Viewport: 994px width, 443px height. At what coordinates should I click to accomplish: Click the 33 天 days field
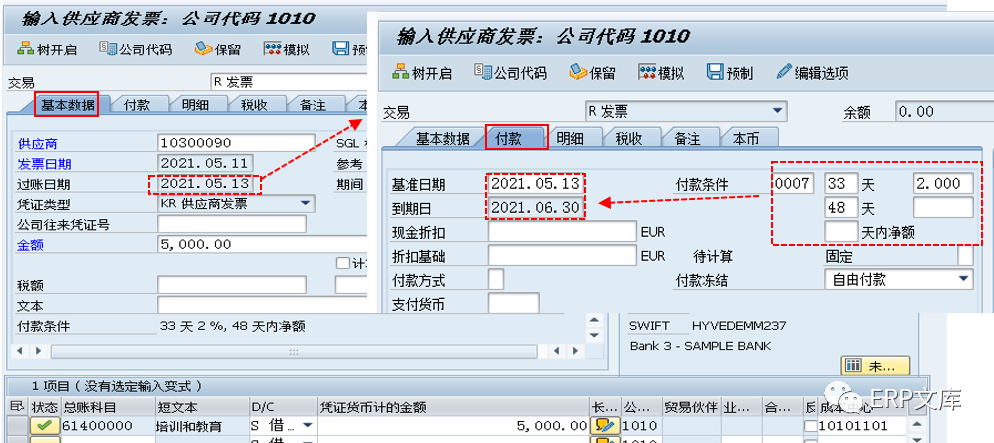[841, 184]
